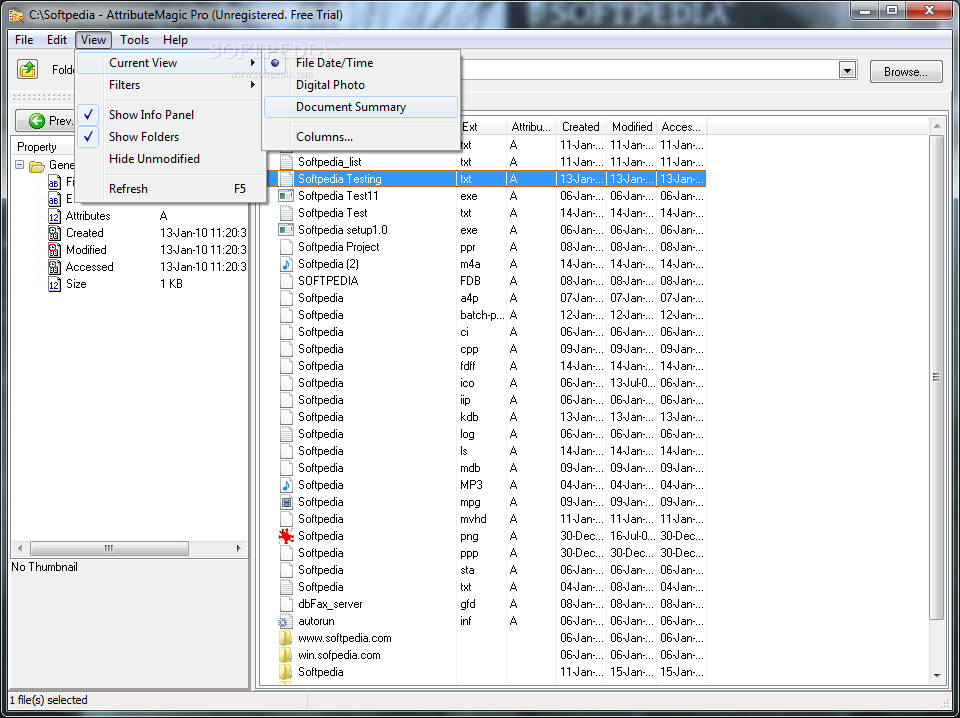Close the open View menu
This screenshot has width=960, height=718.
93,40
